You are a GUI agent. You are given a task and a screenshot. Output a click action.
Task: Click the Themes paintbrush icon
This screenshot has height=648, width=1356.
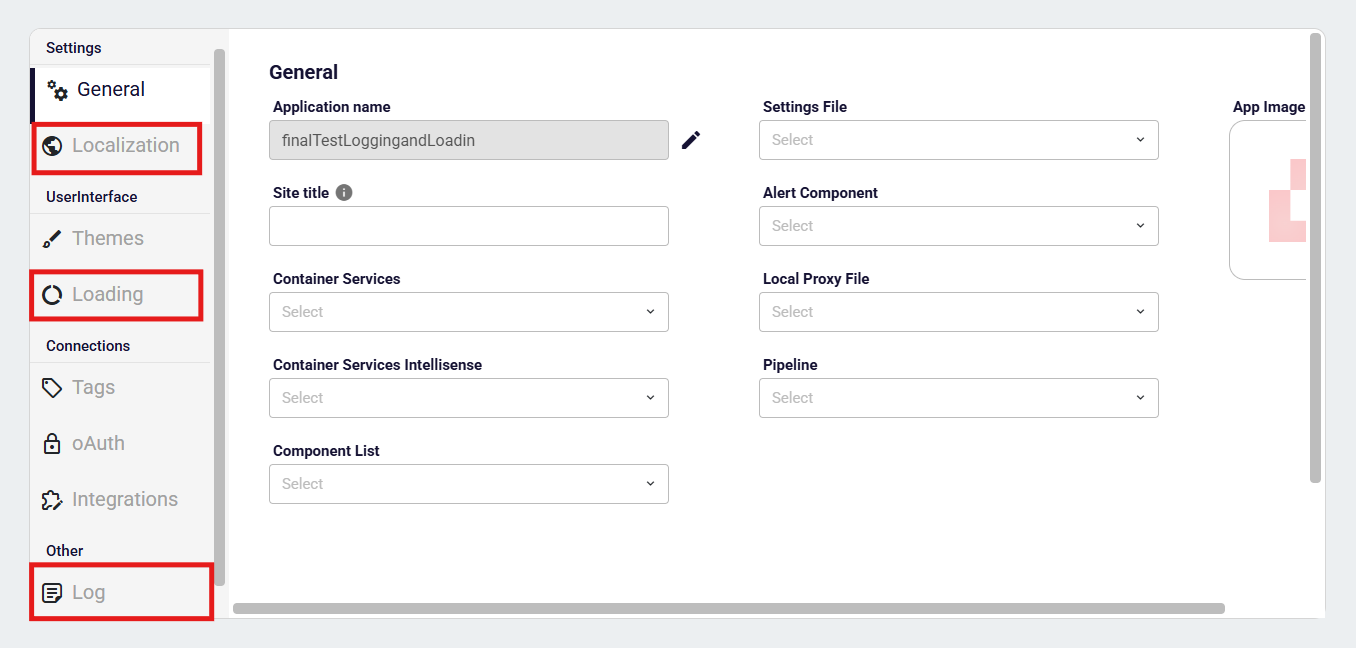point(52,239)
